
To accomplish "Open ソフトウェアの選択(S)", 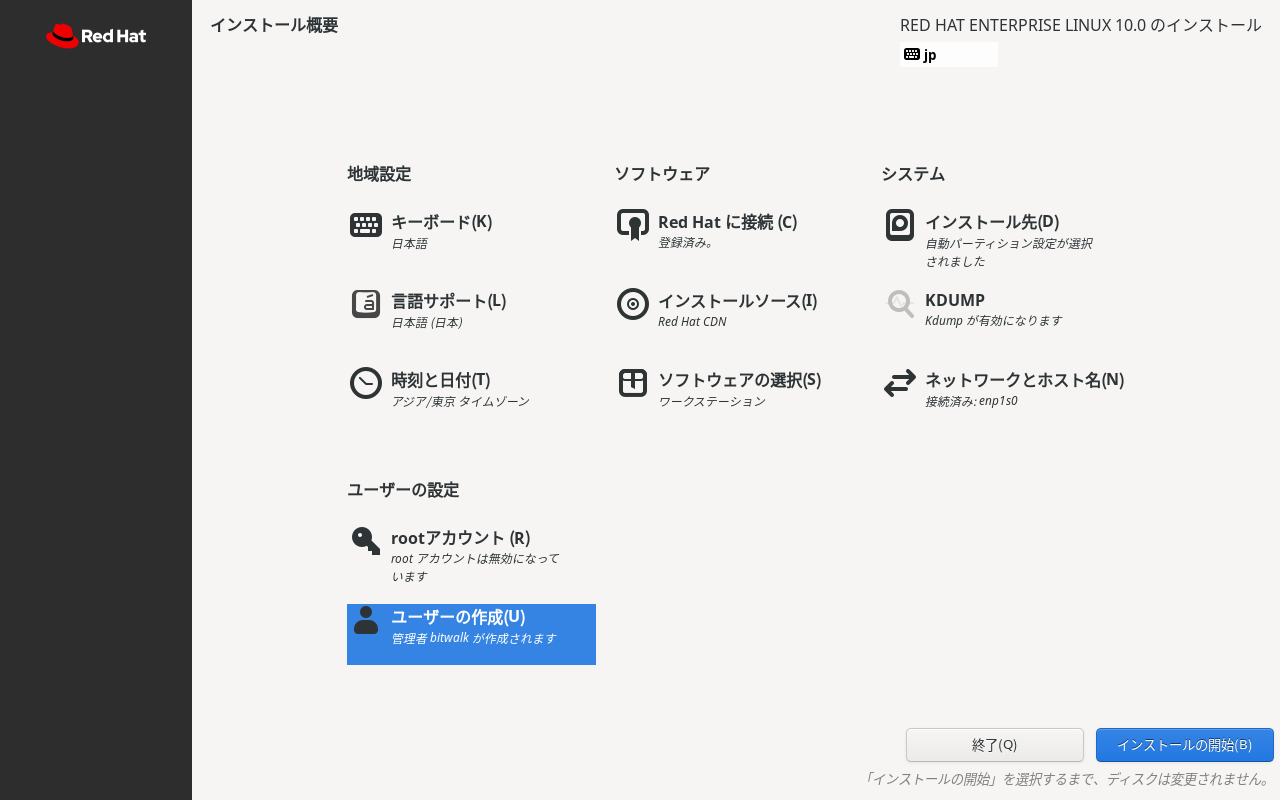I will pos(739,380).
